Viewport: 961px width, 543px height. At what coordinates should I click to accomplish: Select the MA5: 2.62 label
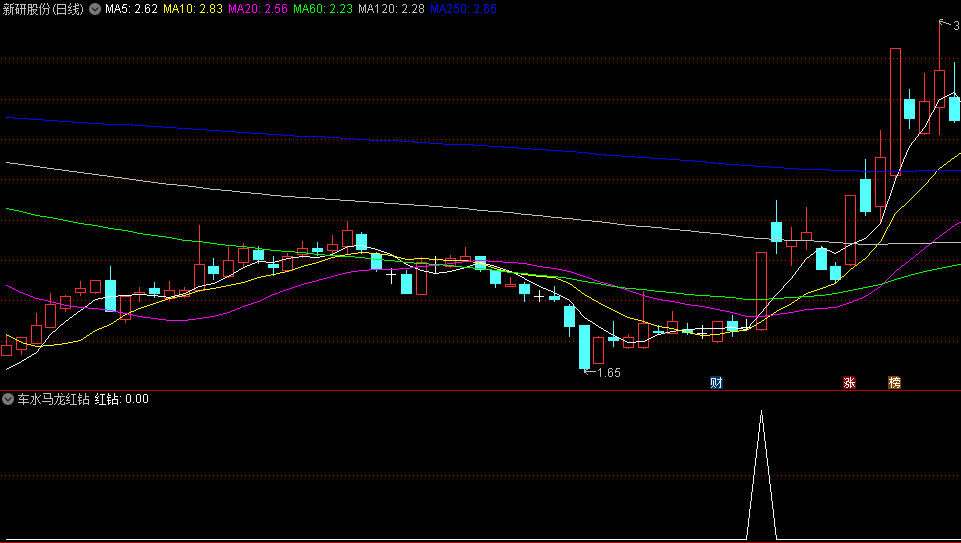pos(131,9)
